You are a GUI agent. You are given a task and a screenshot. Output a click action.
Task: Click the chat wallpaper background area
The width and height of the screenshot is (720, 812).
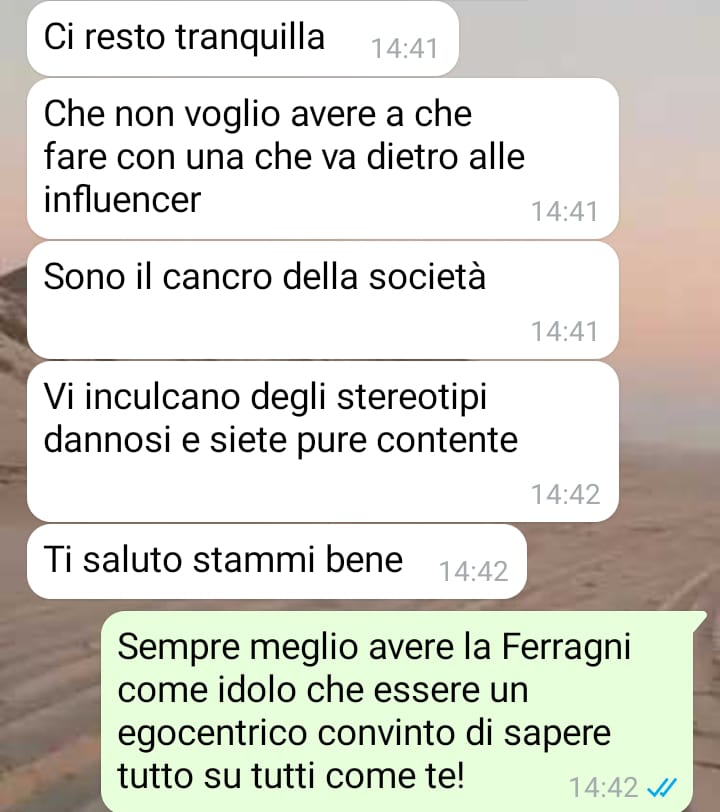(668, 362)
